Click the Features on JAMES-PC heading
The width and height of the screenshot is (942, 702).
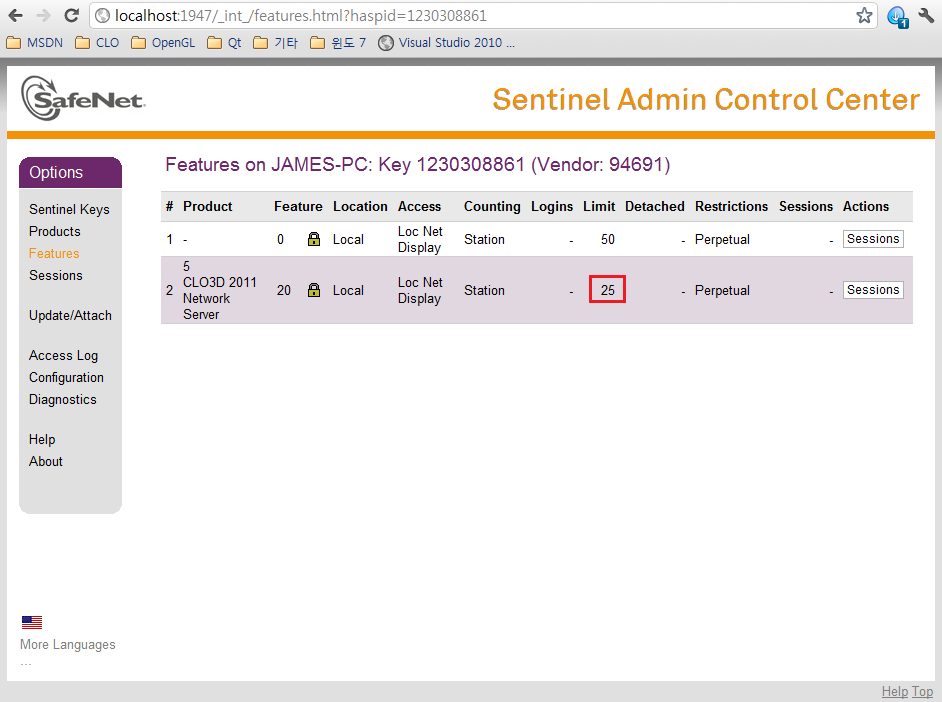point(418,165)
